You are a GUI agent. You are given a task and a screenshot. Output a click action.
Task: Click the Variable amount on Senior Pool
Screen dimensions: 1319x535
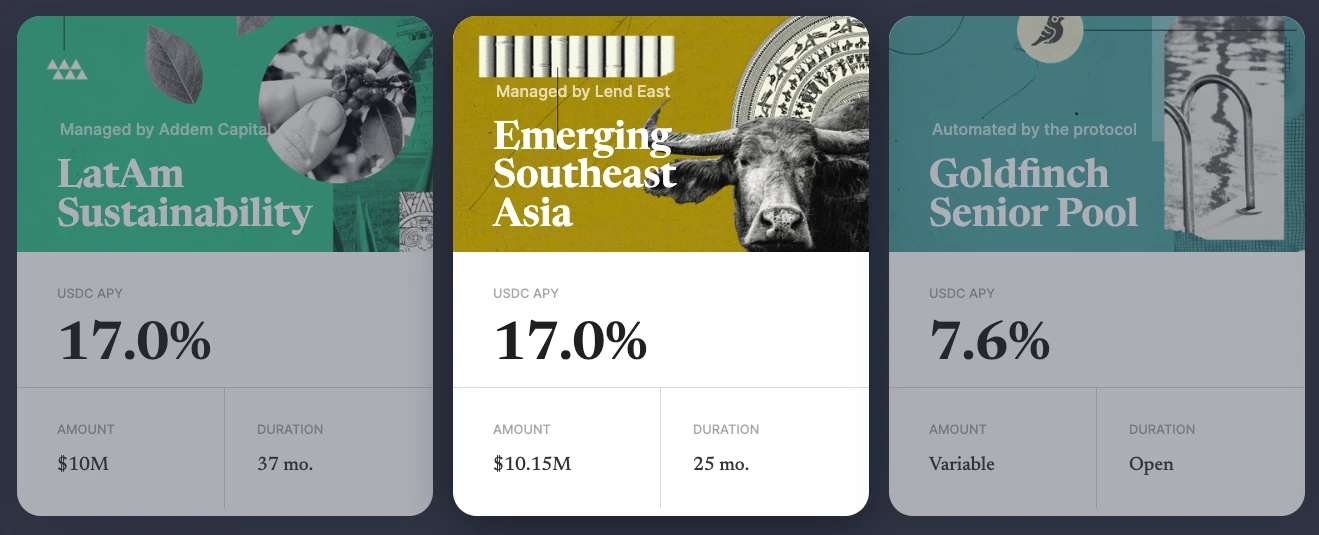pos(962,464)
